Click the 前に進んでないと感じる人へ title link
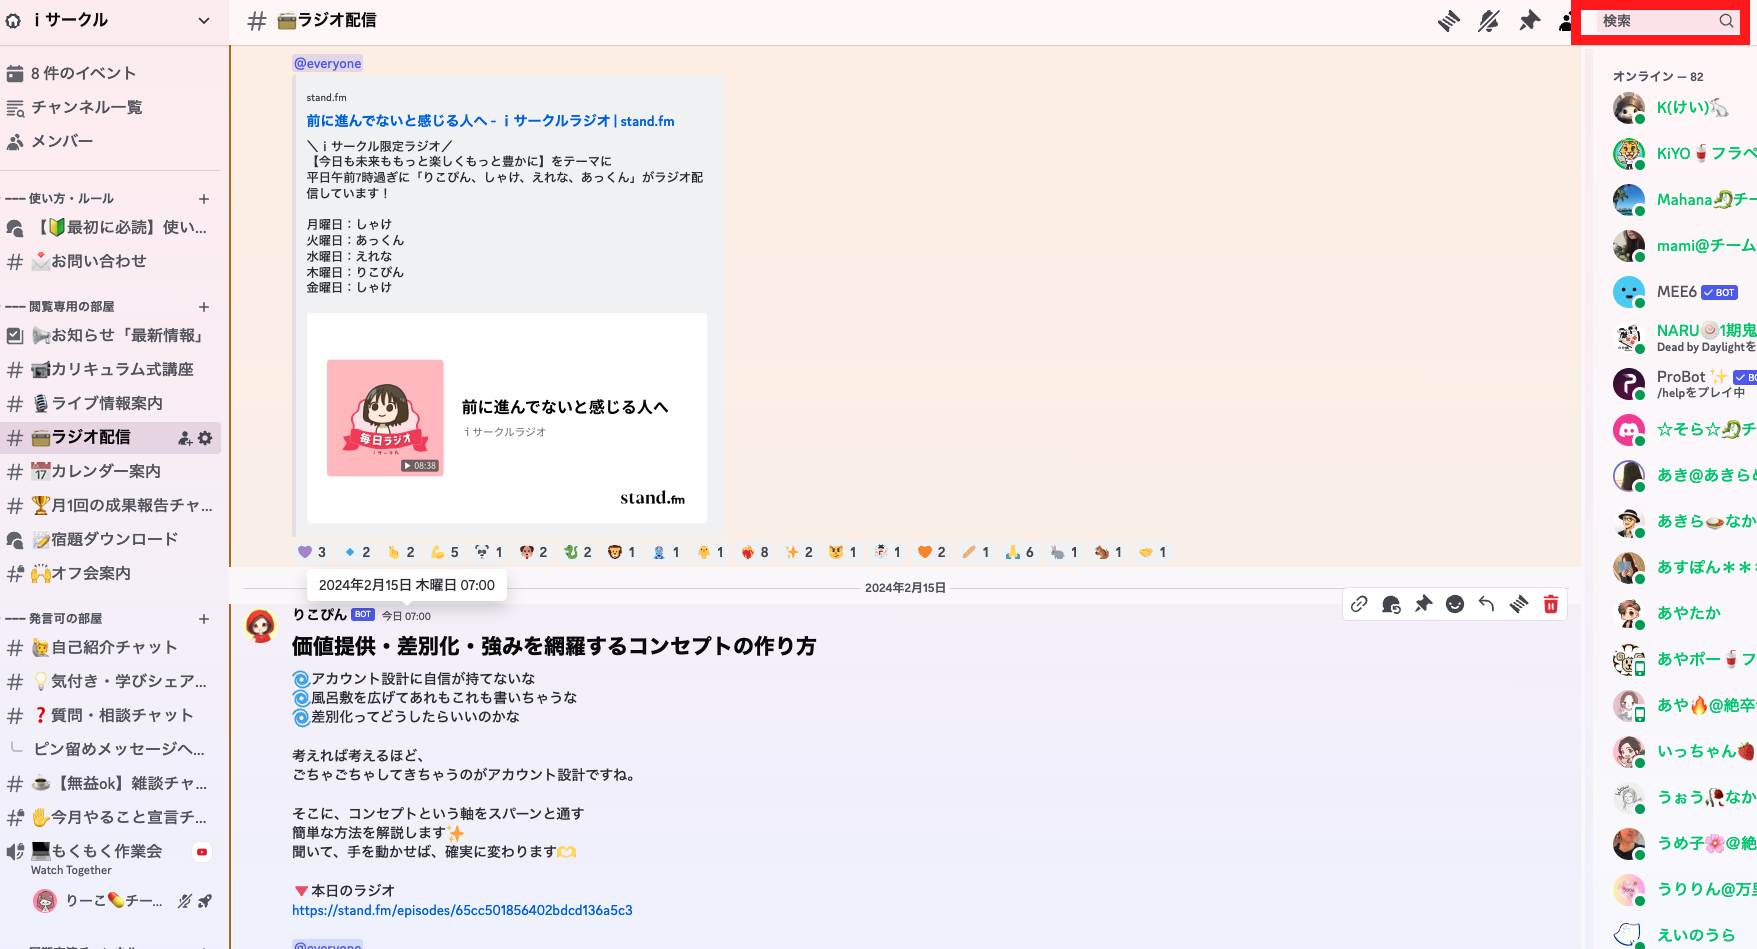The image size is (1757, 949). [489, 120]
